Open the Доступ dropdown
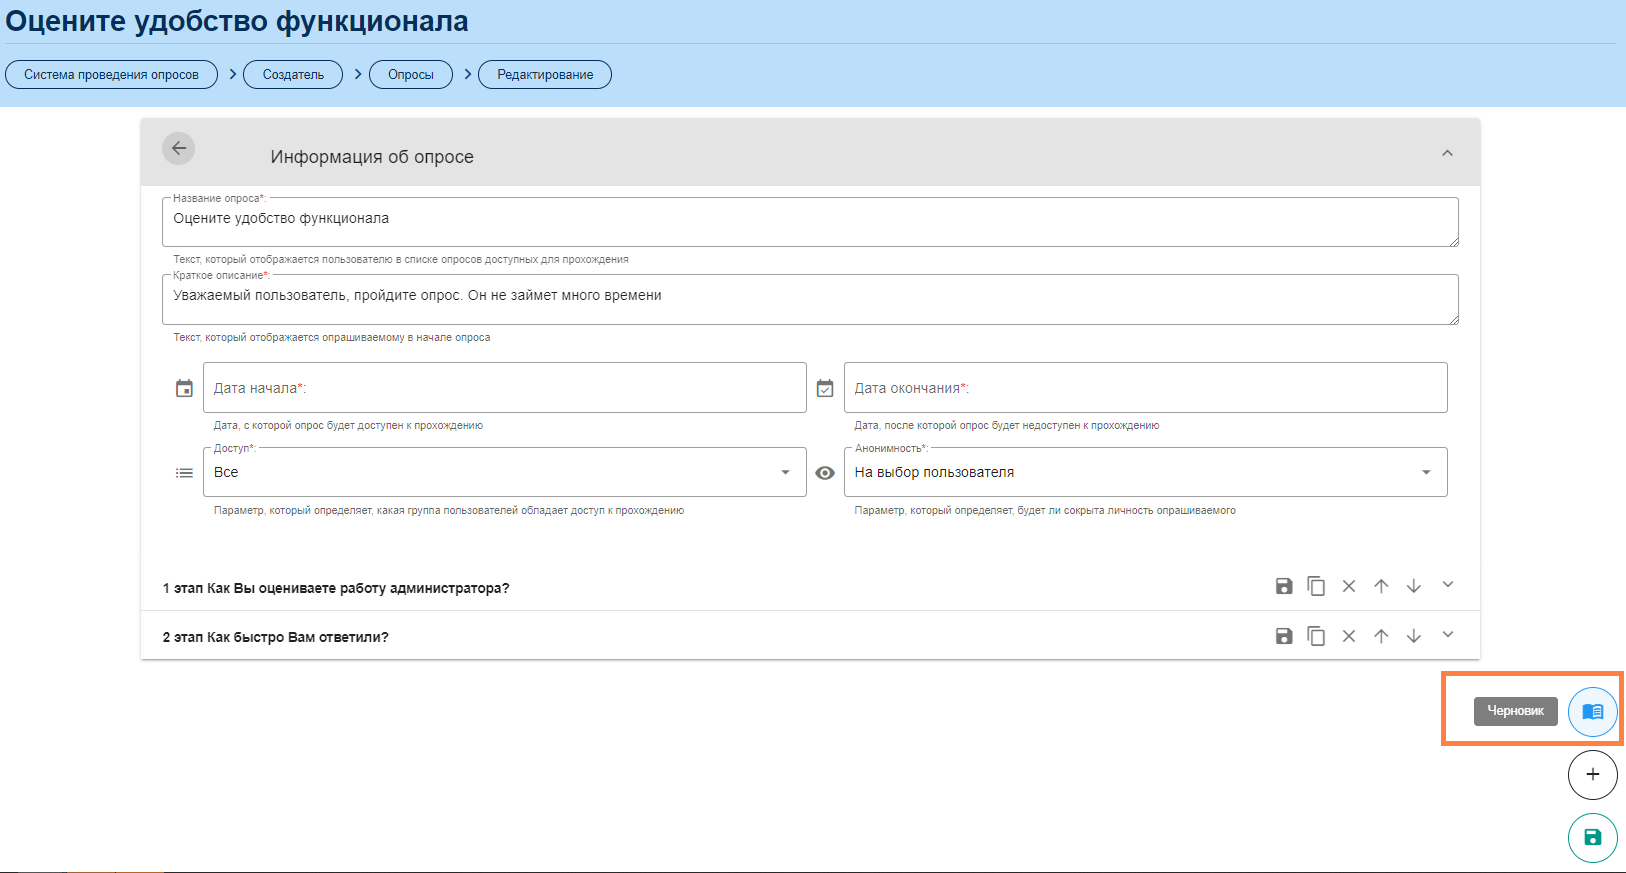The height and width of the screenshot is (873, 1626). (504, 472)
